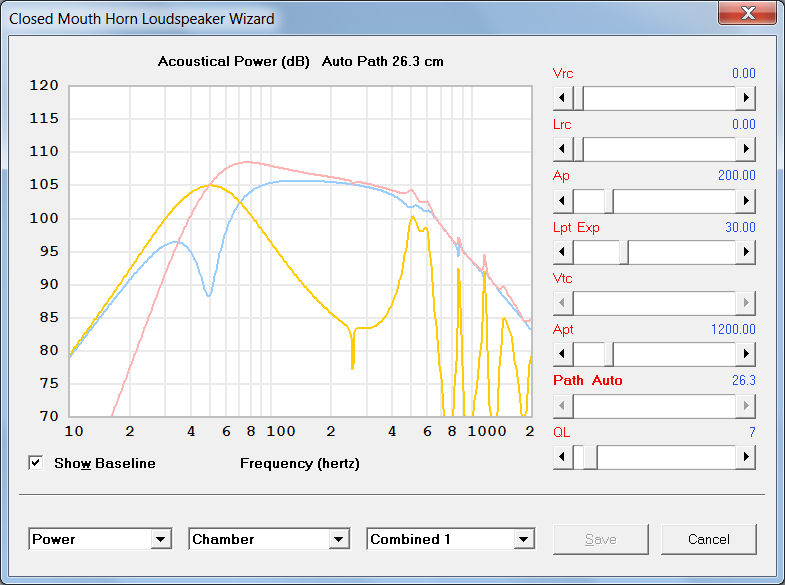Click the Vrc slider left arrow
This screenshot has width=785, height=585.
point(563,98)
